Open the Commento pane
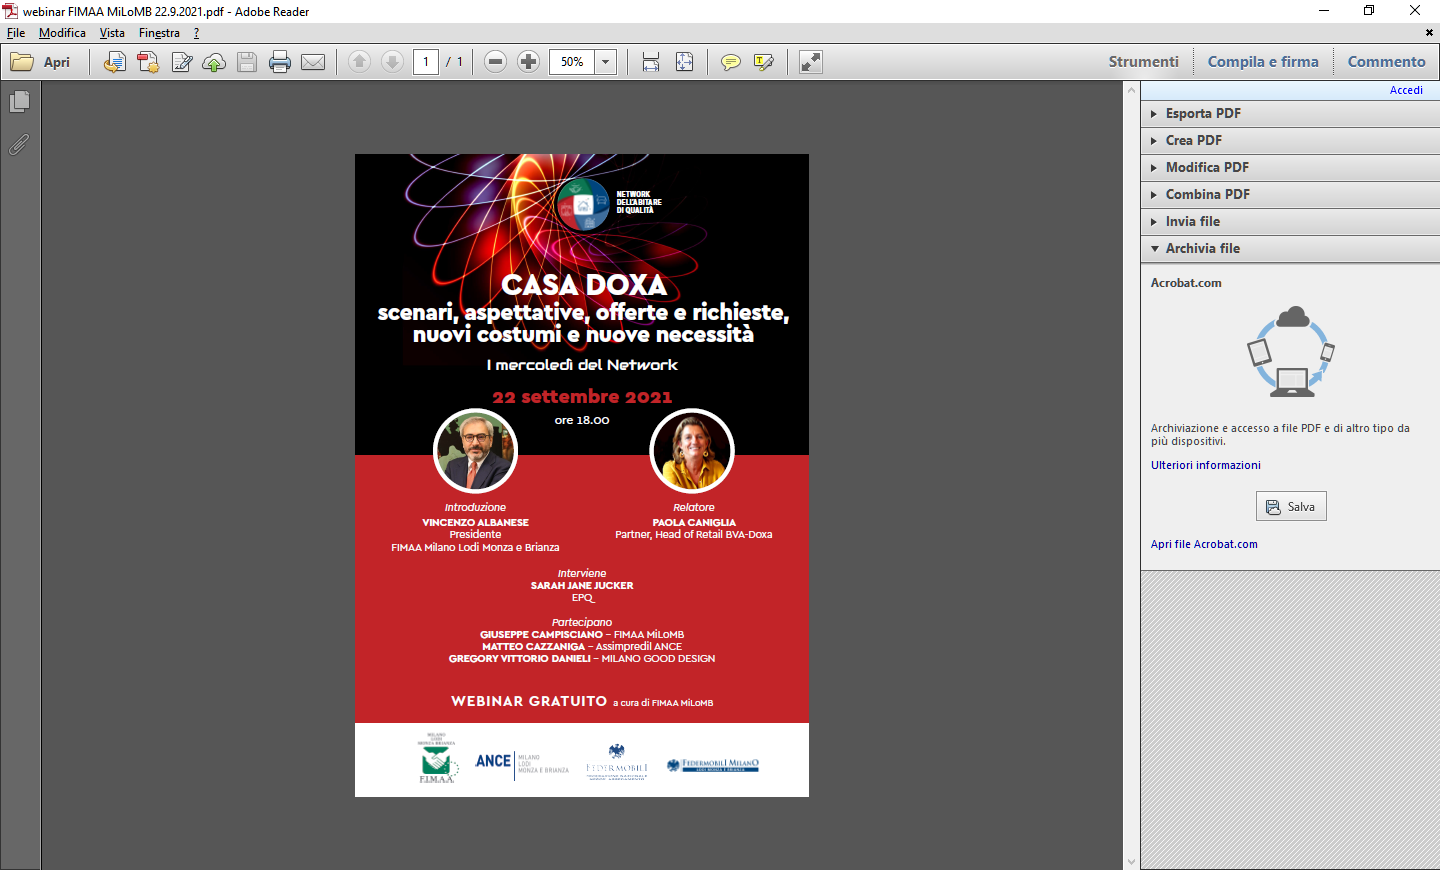The image size is (1440, 870). tap(1386, 62)
